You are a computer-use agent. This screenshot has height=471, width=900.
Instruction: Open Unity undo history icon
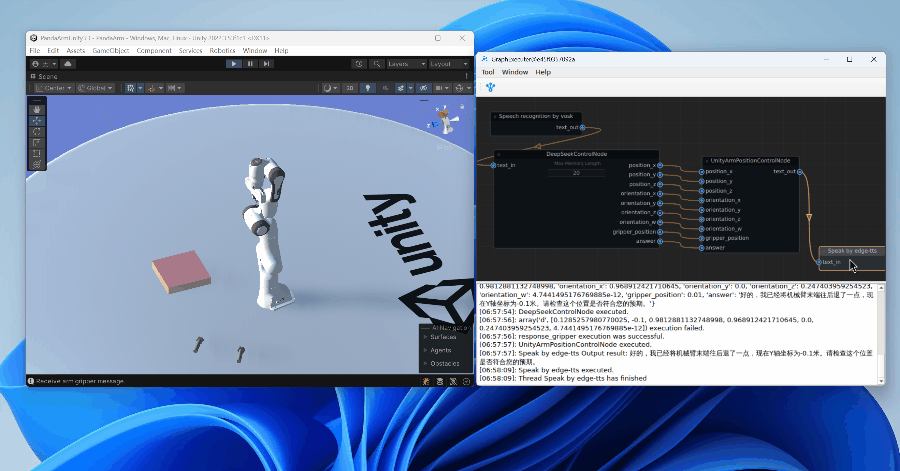(359, 64)
